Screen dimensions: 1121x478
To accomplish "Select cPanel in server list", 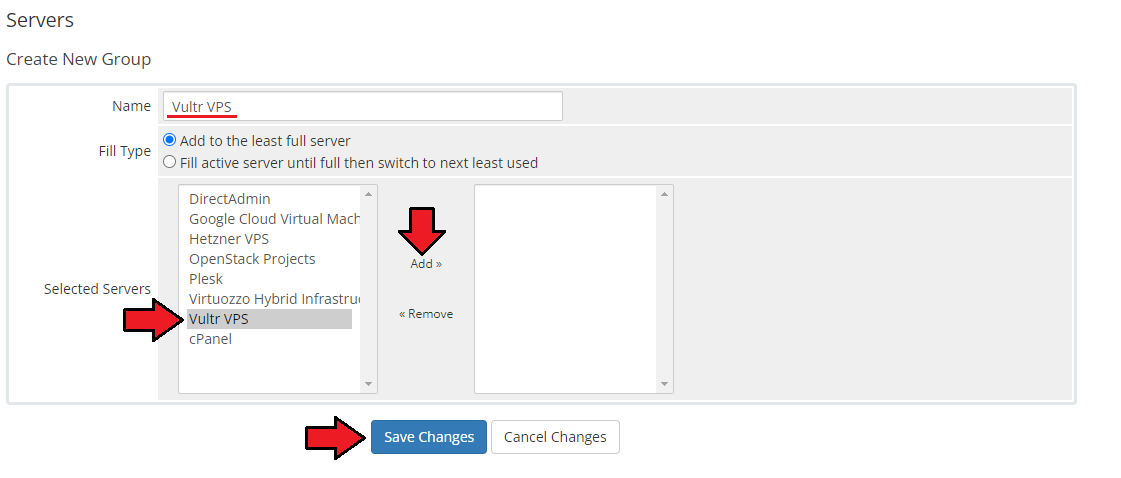I will 270,339.
